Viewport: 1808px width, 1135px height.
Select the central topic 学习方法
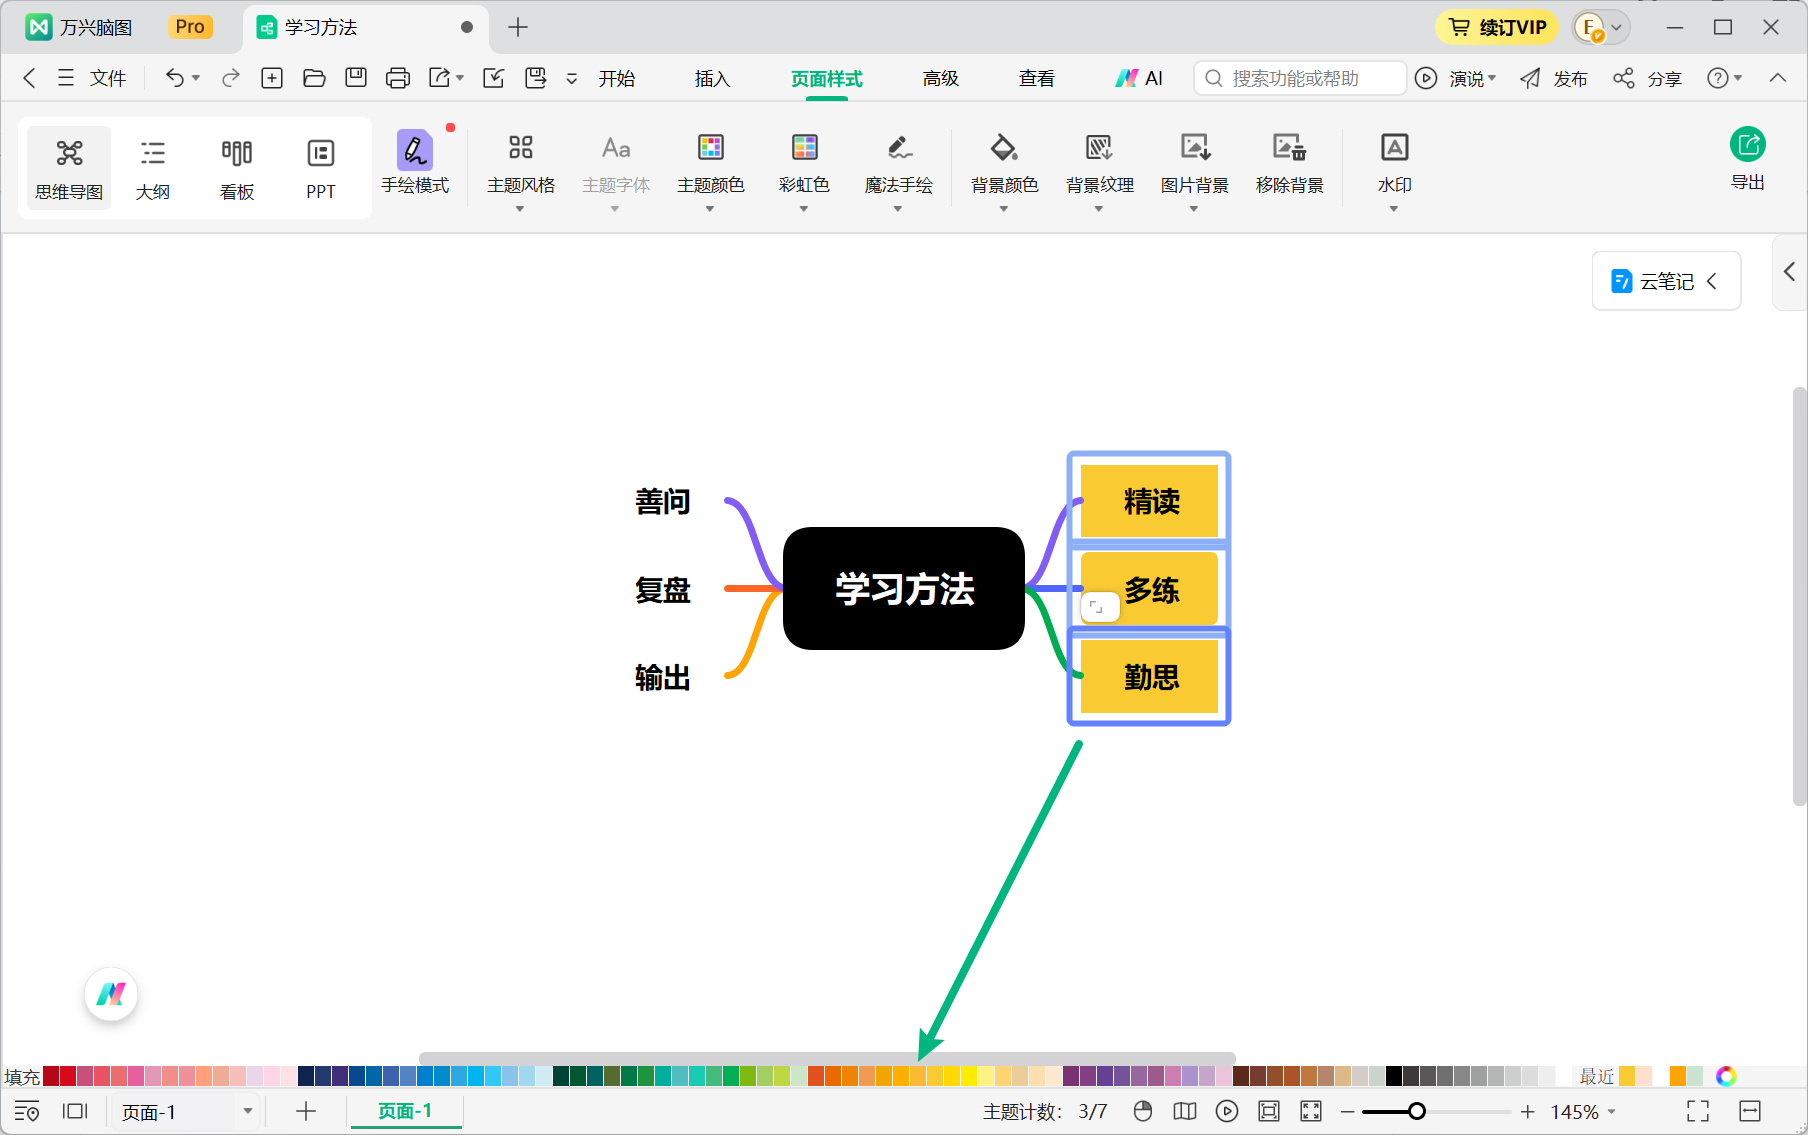pos(904,589)
